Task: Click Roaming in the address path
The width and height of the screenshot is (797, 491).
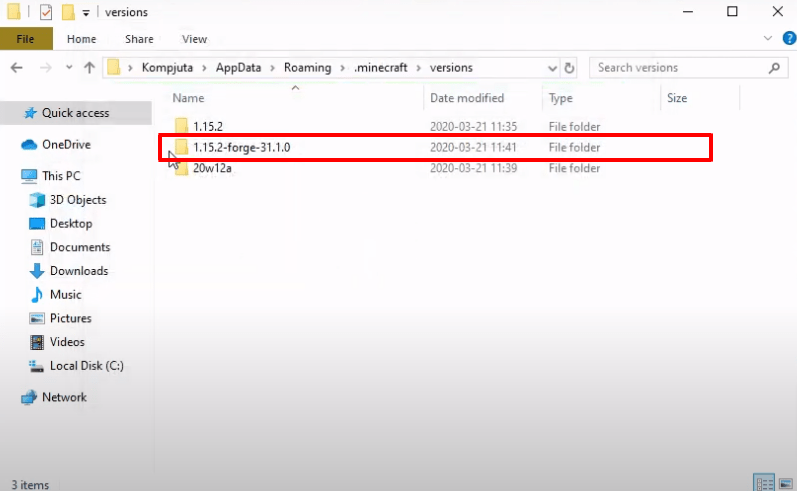Action: (x=308, y=68)
